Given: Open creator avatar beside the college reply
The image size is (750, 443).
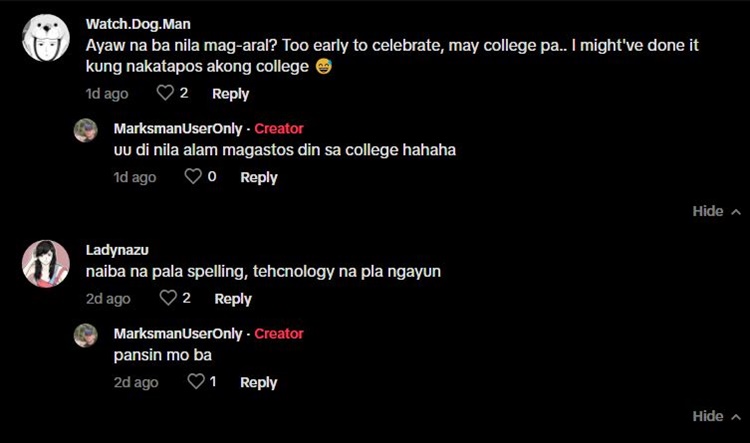Looking at the screenshot, I should coord(86,130).
